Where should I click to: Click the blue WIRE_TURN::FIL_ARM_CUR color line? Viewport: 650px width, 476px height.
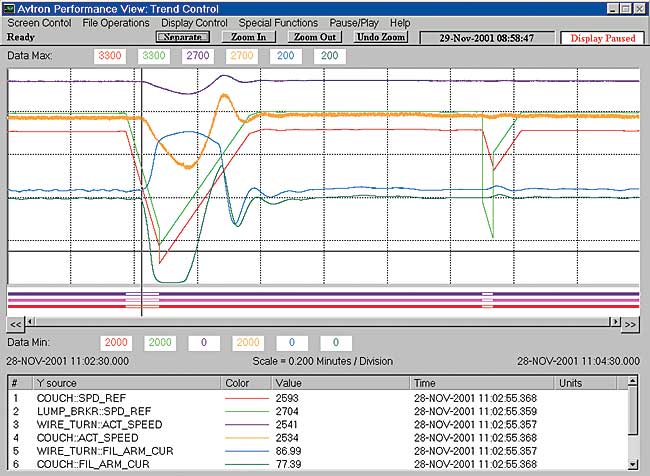[x=247, y=452]
